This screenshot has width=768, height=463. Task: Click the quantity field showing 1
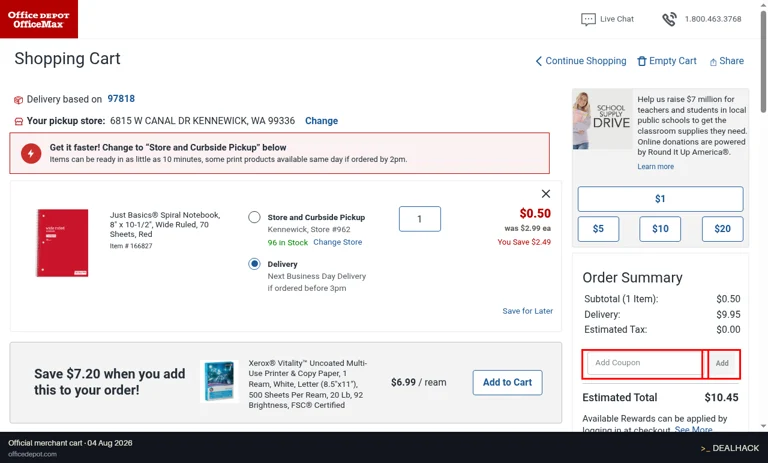420,219
